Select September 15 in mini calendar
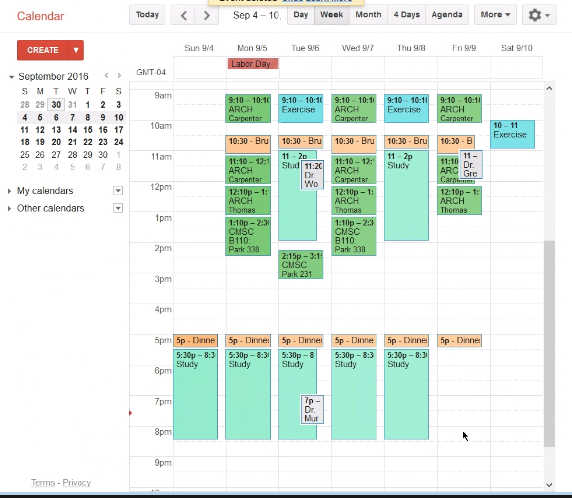 pos(88,130)
